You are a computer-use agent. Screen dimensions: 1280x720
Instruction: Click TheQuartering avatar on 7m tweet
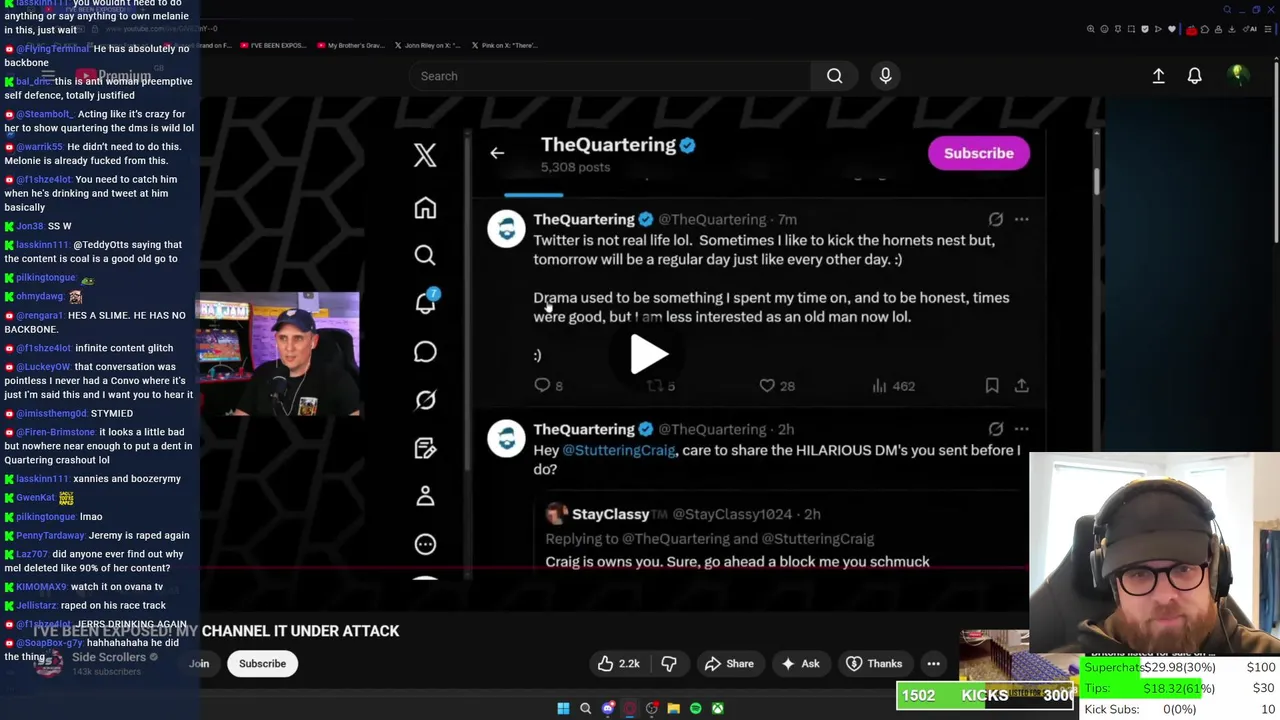(506, 228)
